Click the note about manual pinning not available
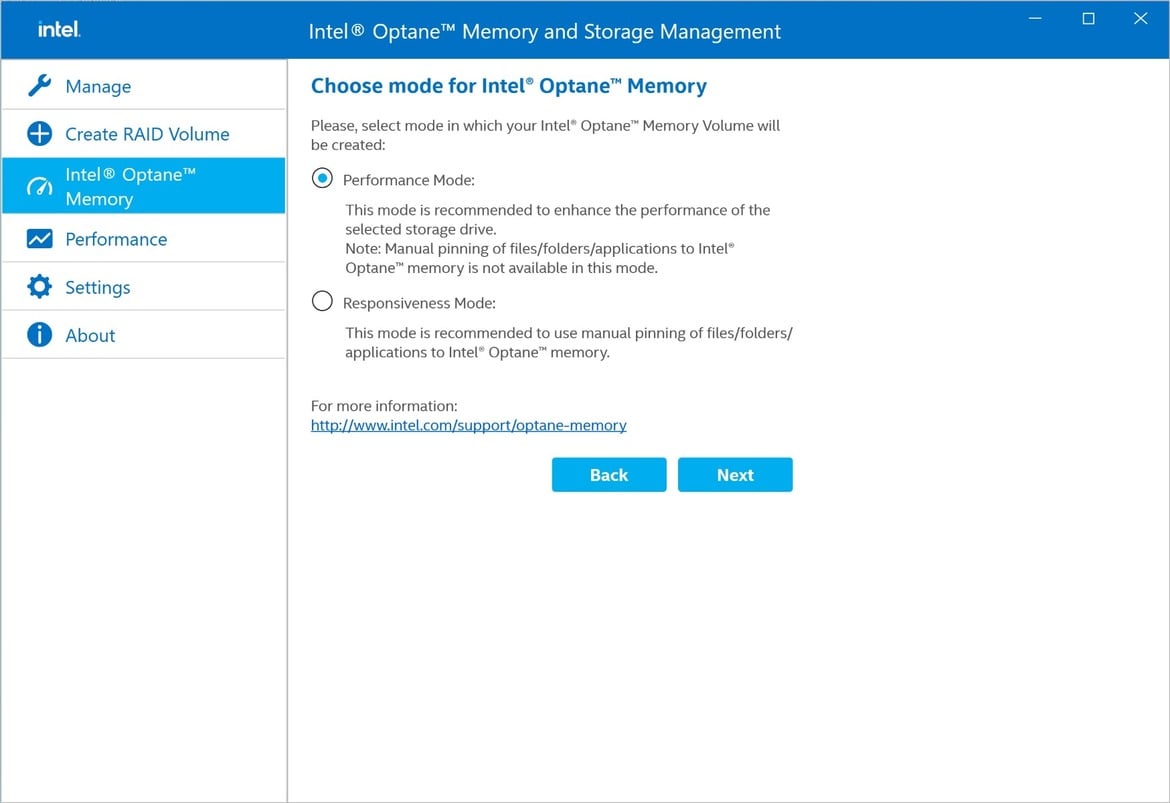 pos(539,258)
